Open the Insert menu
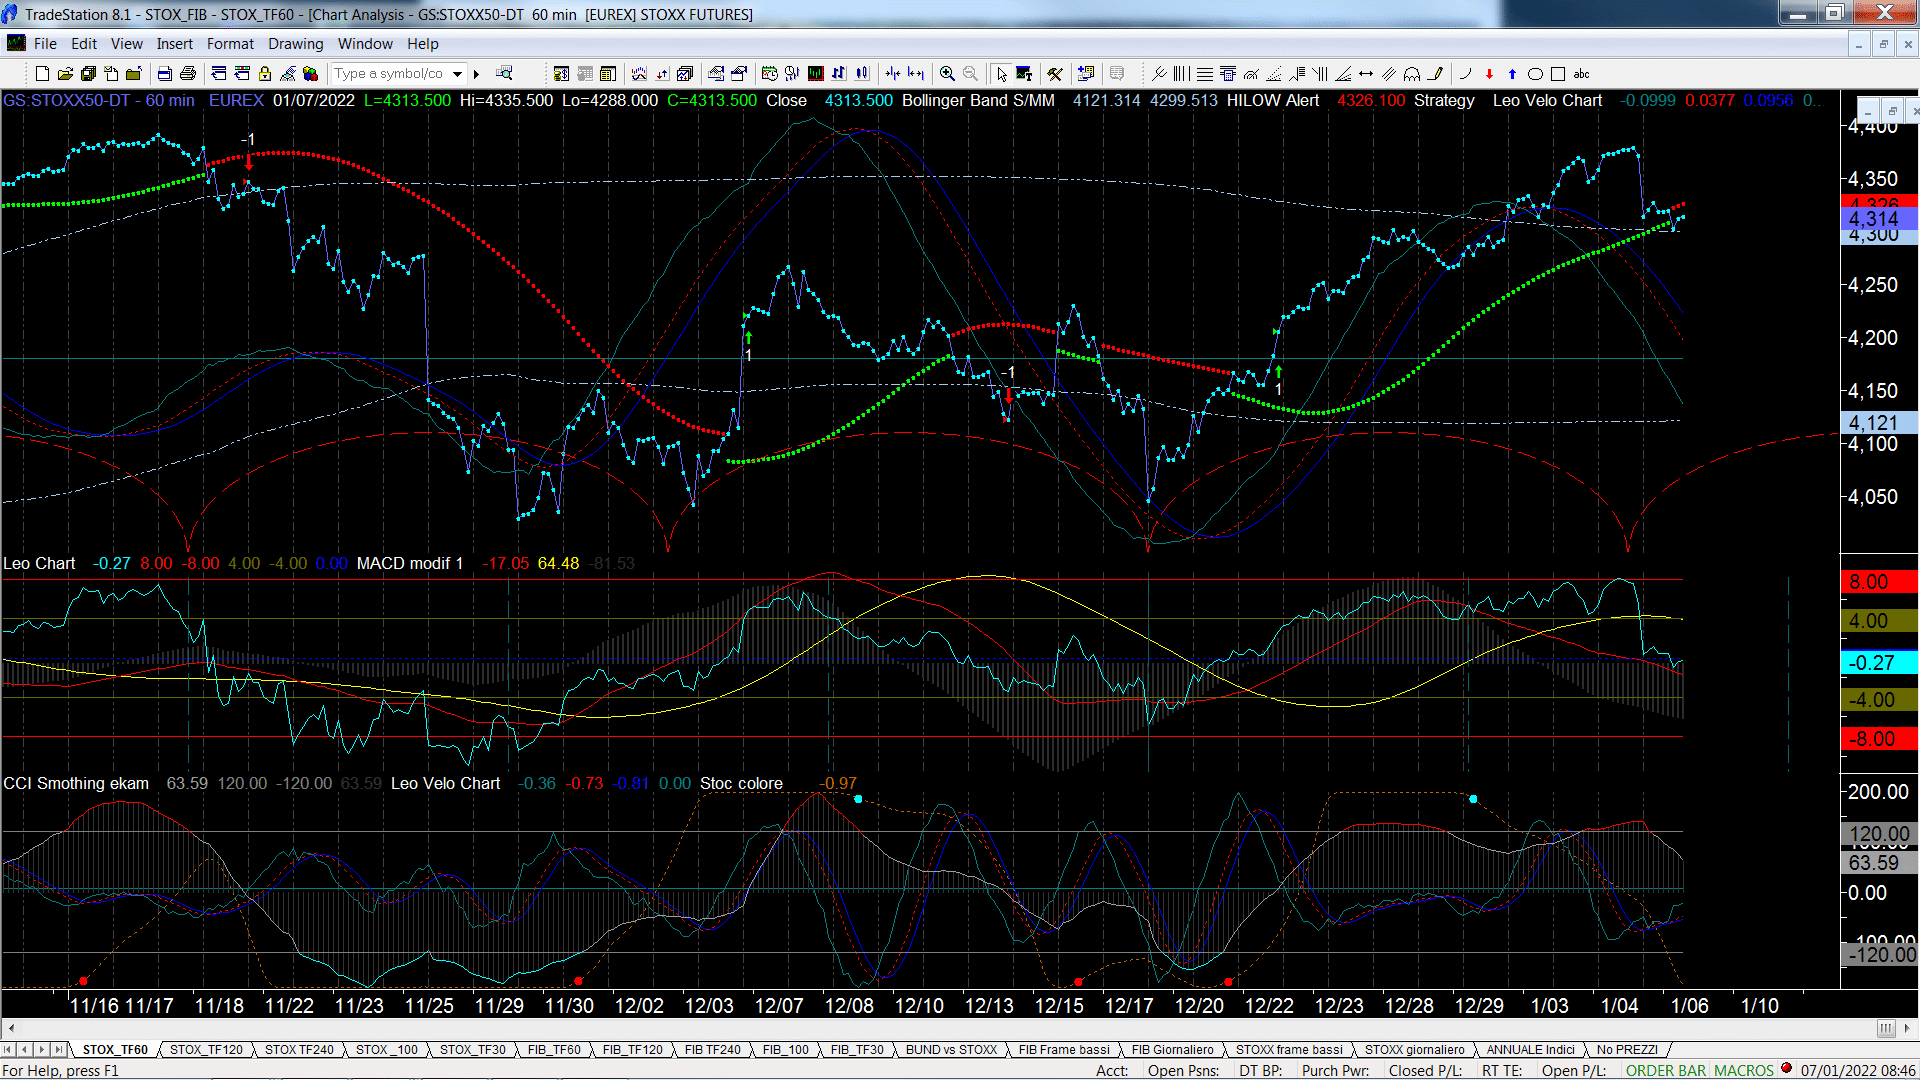This screenshot has width=1920, height=1080. 174,43
